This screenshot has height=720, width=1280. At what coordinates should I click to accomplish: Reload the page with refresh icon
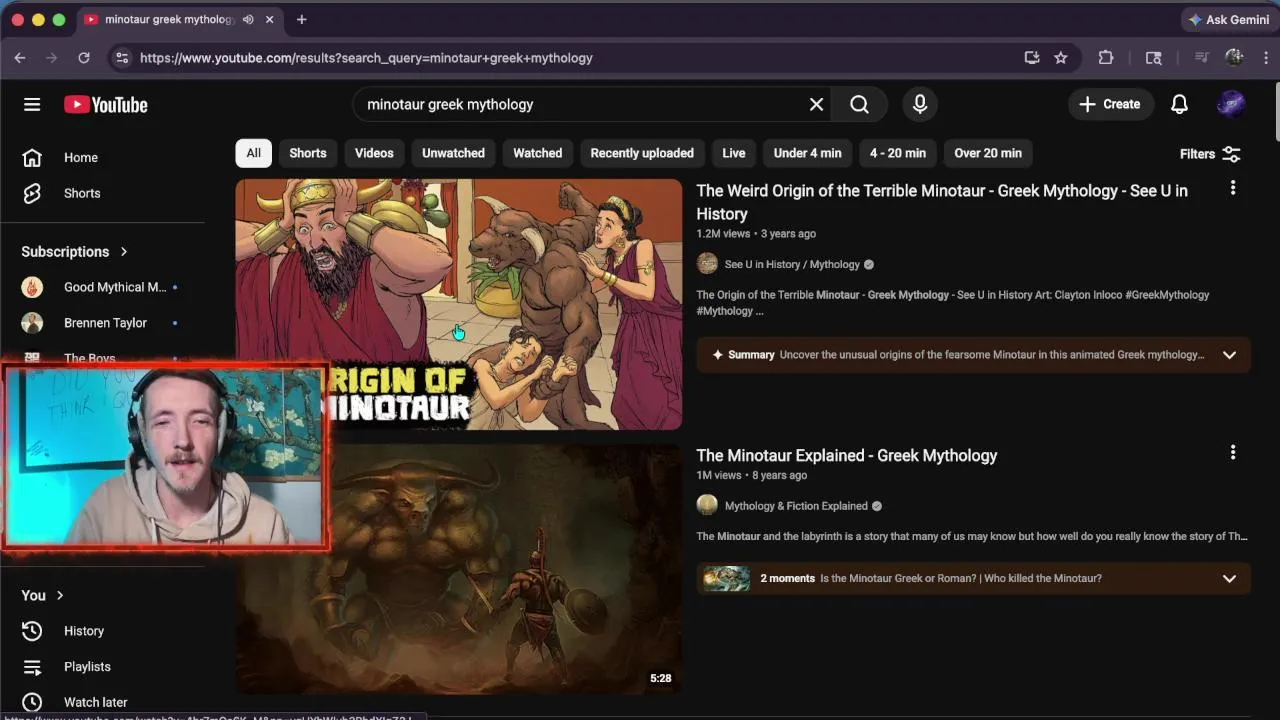[x=84, y=58]
